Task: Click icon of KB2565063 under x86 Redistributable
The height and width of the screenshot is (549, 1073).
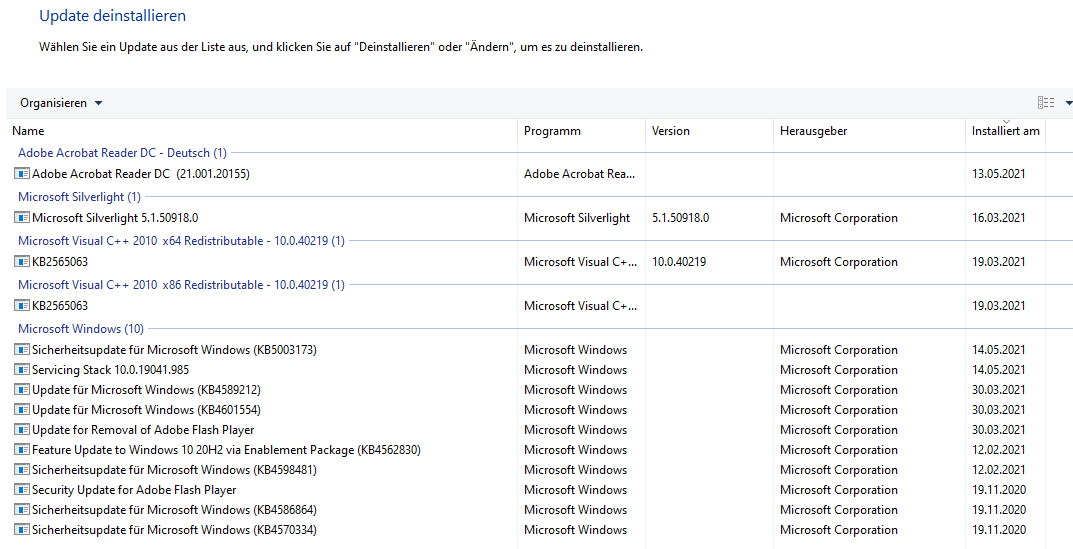Action: [22, 305]
